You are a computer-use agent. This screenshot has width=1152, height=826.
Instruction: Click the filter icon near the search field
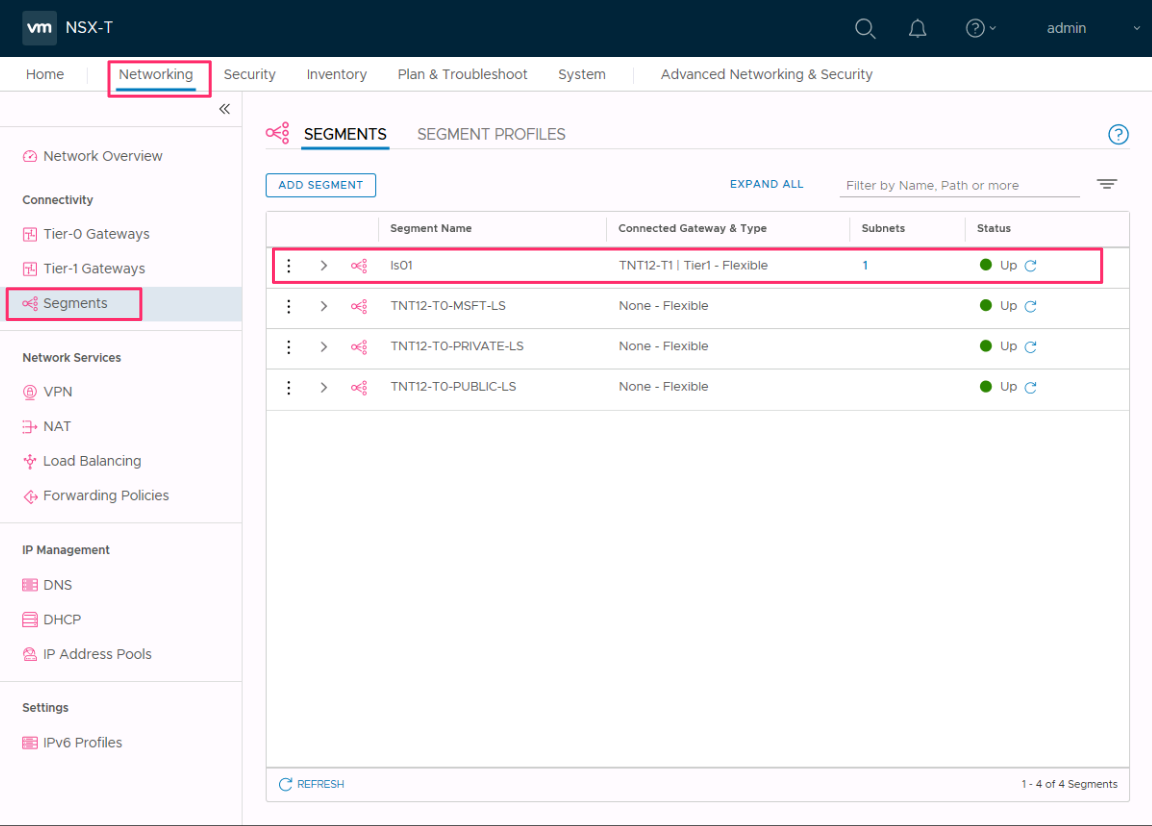pos(1106,184)
